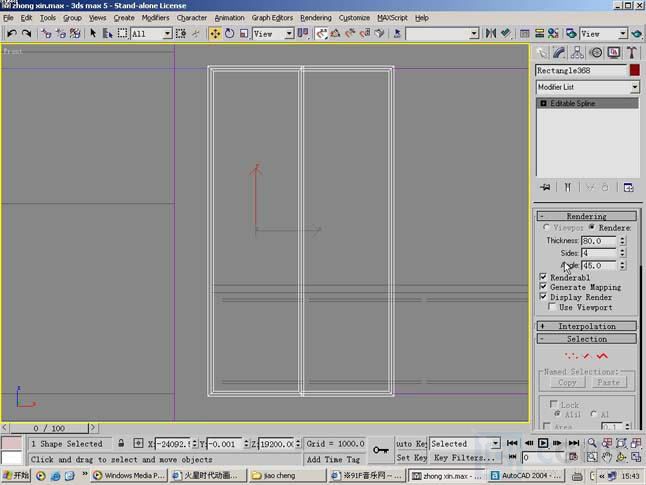
Task: Click the Undo arrow icon
Action: (12, 33)
